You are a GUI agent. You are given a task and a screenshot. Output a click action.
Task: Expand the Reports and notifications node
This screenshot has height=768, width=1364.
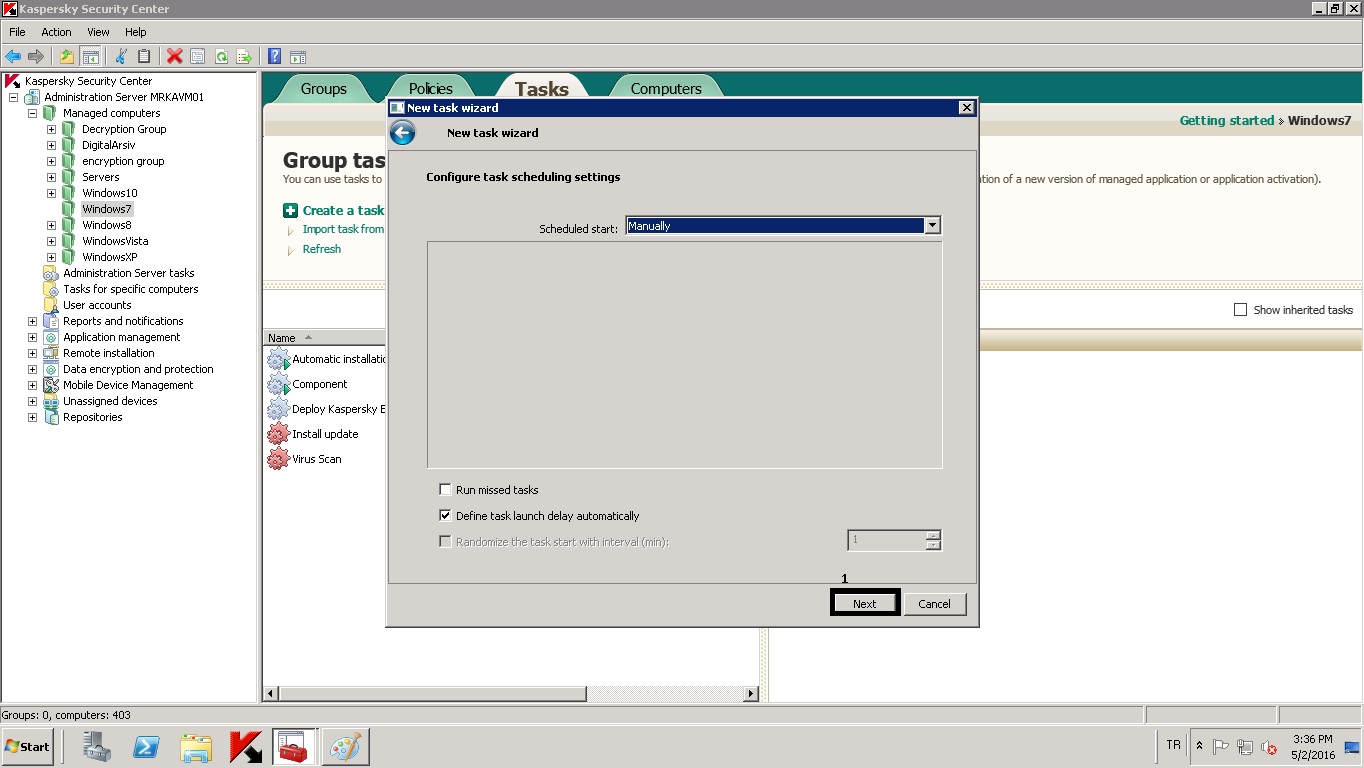pyautogui.click(x=32, y=321)
